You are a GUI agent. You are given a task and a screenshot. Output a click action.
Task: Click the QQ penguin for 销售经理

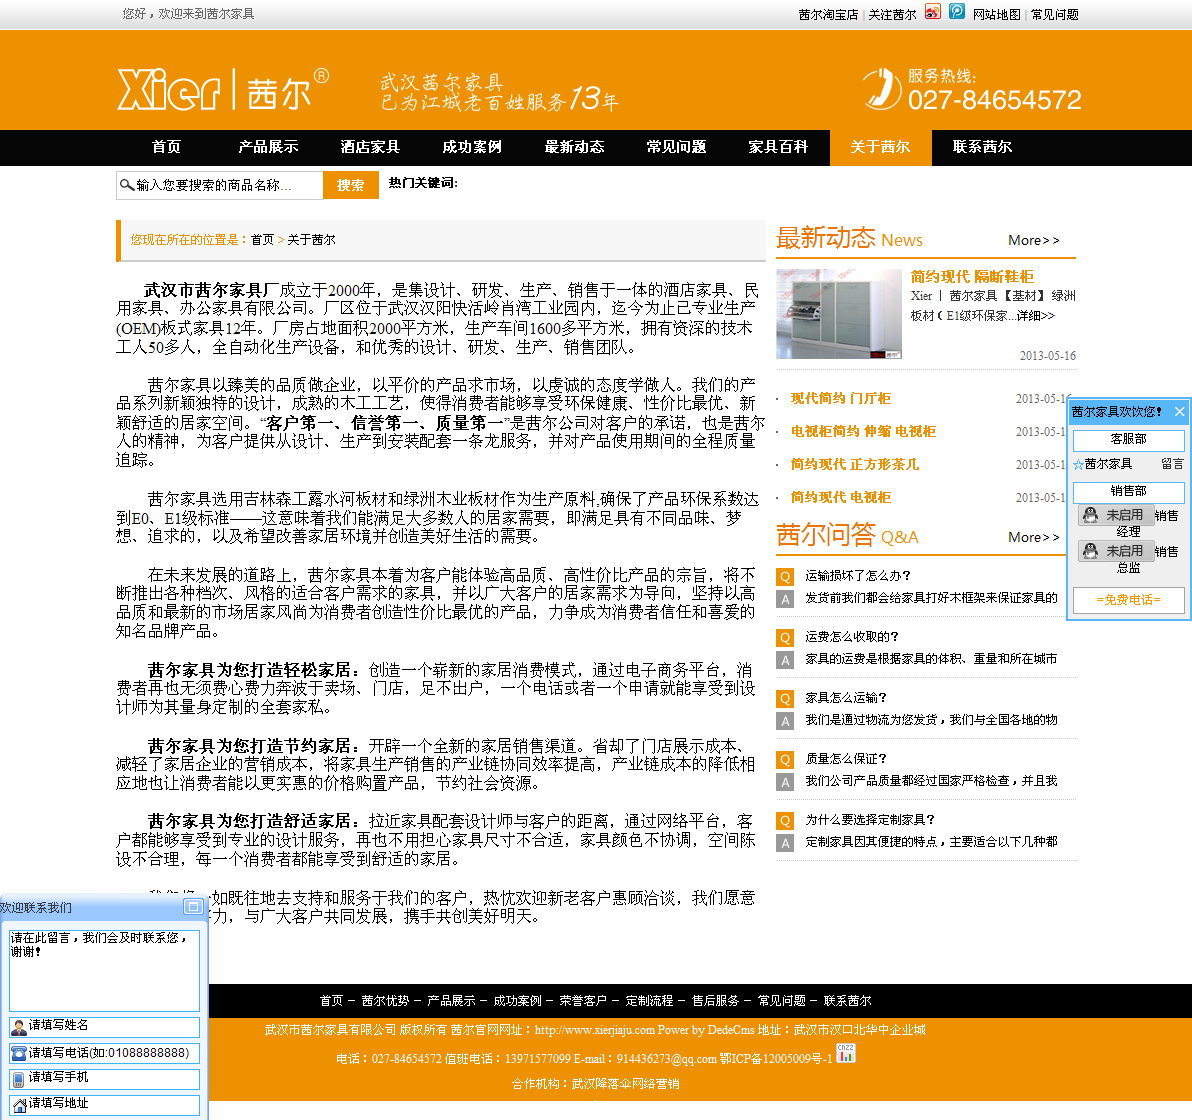[x=1090, y=516]
